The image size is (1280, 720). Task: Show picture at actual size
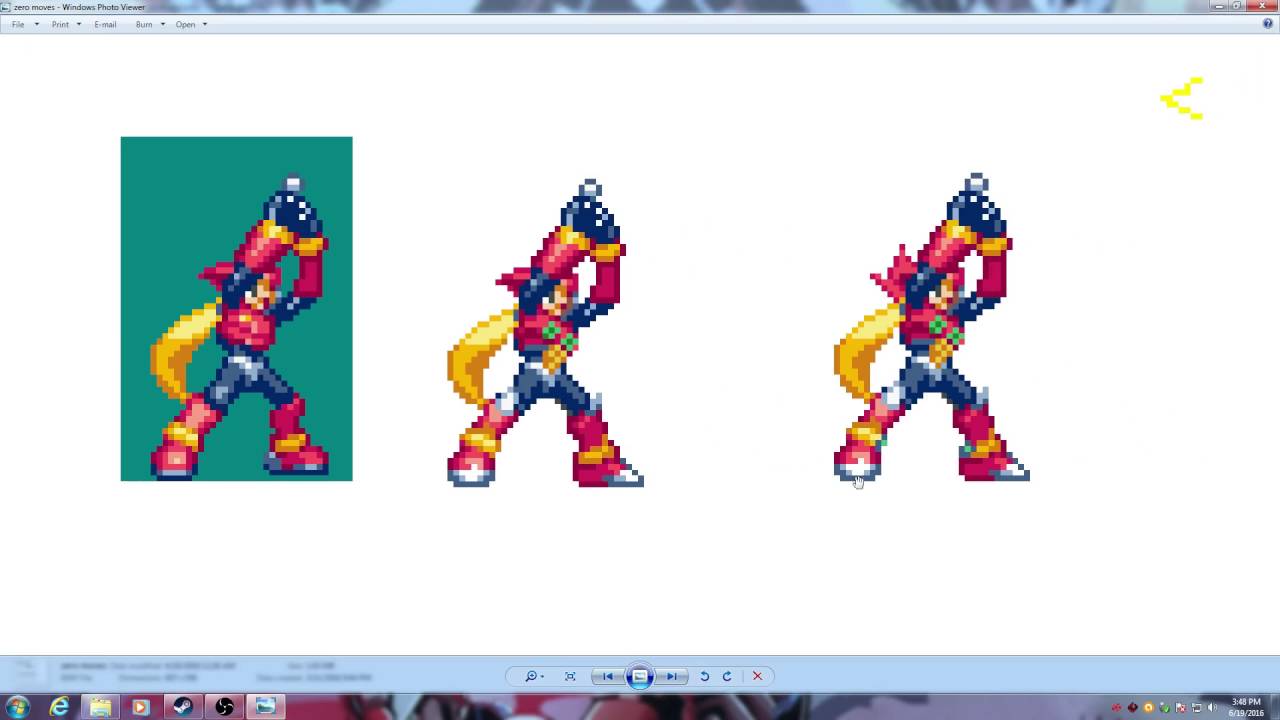tap(570, 676)
